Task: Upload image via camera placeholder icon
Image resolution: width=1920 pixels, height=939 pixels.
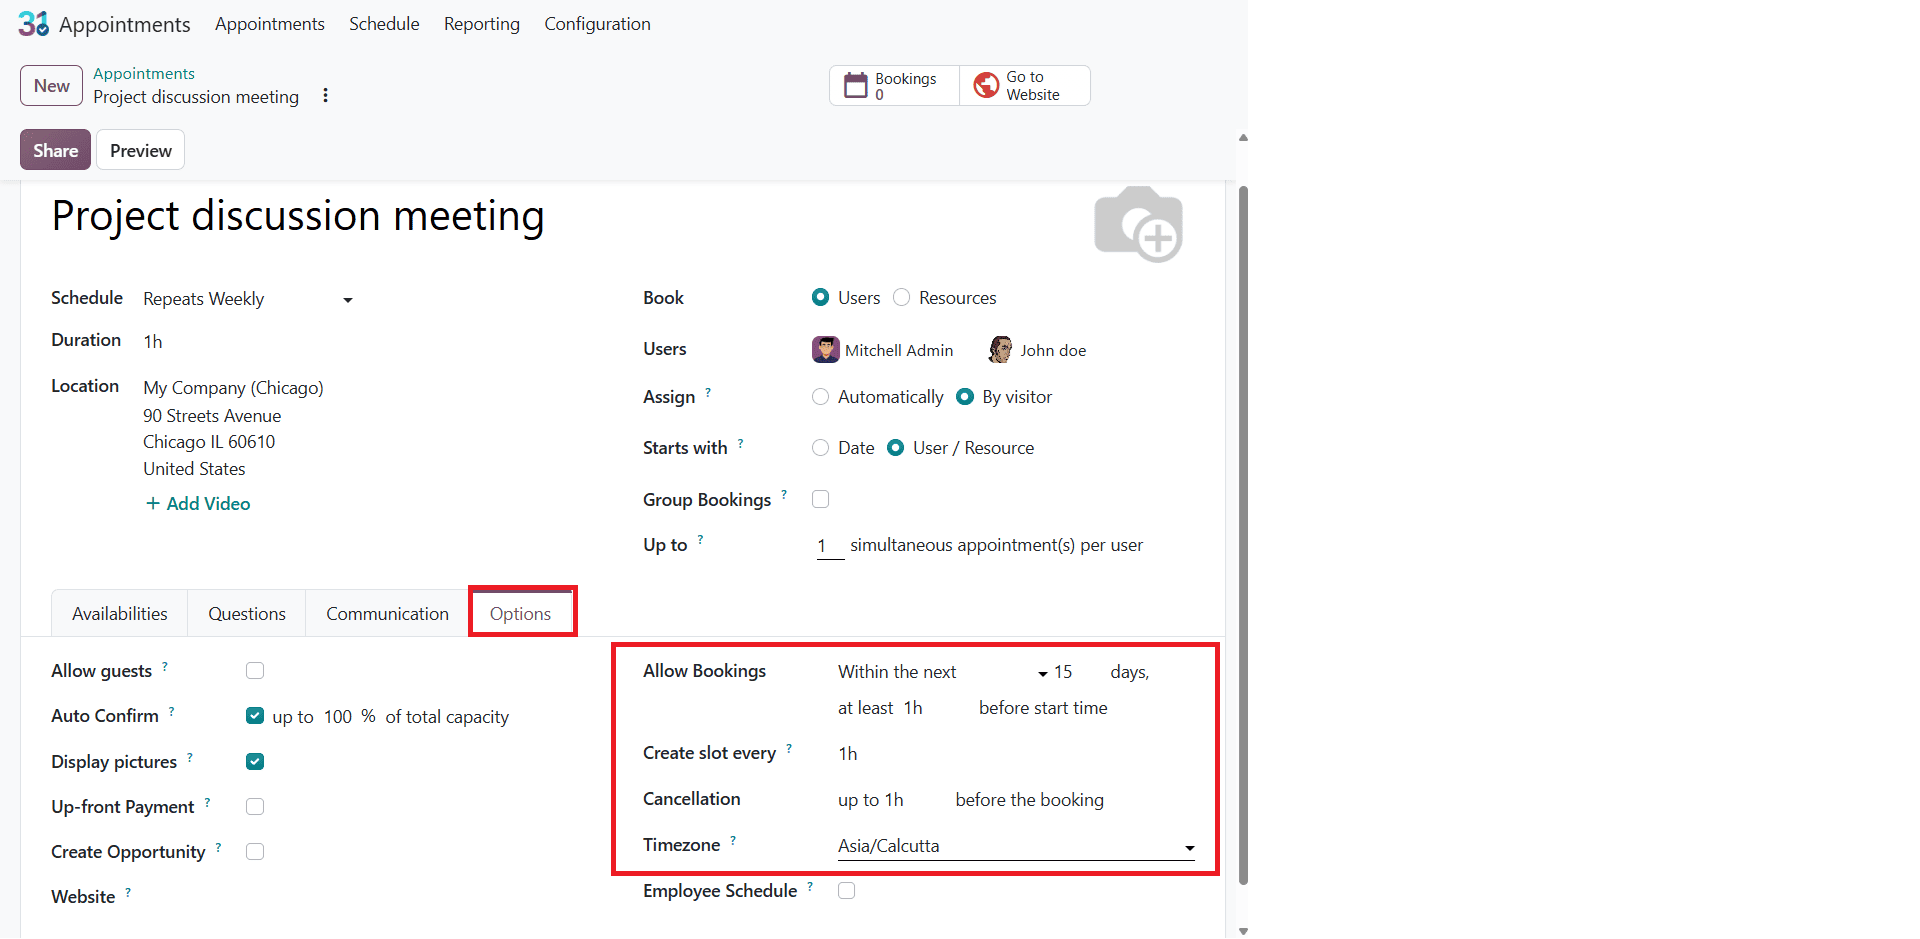Action: click(x=1138, y=224)
